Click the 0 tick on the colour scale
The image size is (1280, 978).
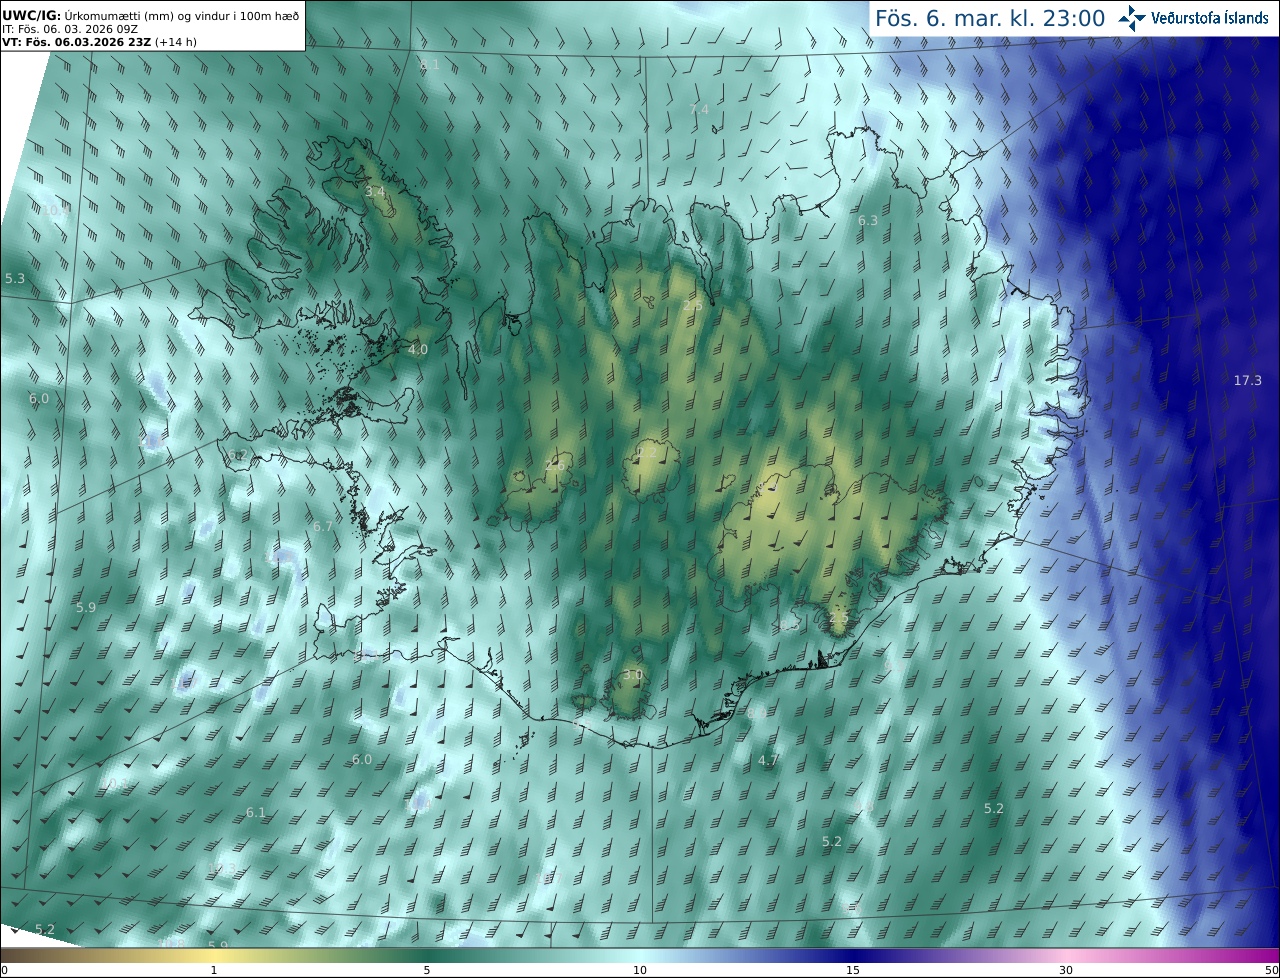point(4,970)
